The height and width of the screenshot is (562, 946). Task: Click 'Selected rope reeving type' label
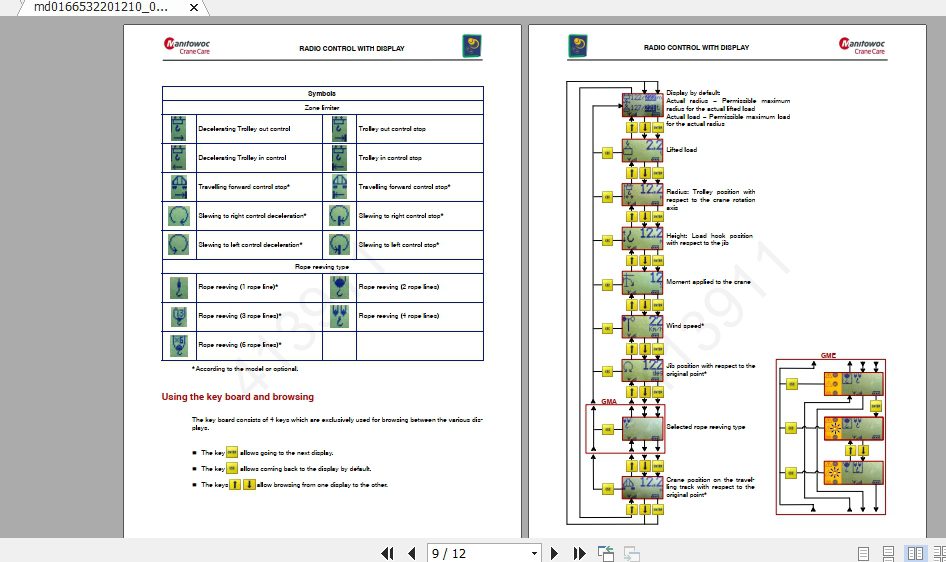[706, 427]
